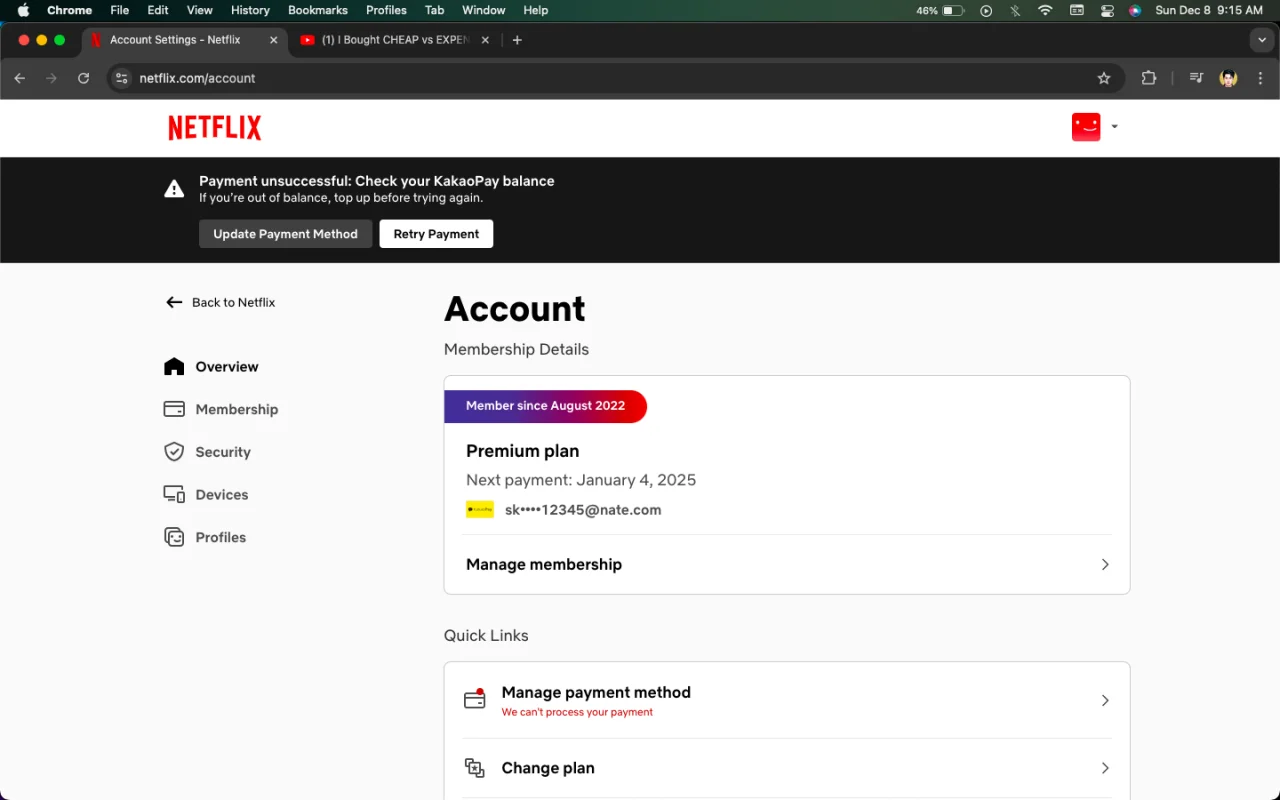Click the back arrow beside Back to Netflix
This screenshot has width=1280, height=800.
(174, 302)
